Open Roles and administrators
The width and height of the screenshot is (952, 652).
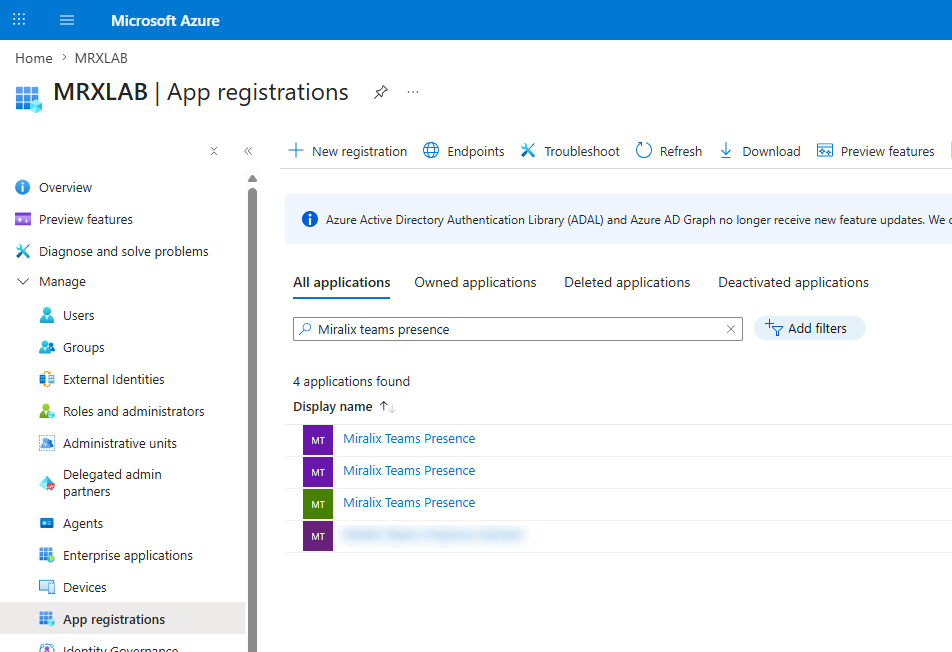(134, 412)
